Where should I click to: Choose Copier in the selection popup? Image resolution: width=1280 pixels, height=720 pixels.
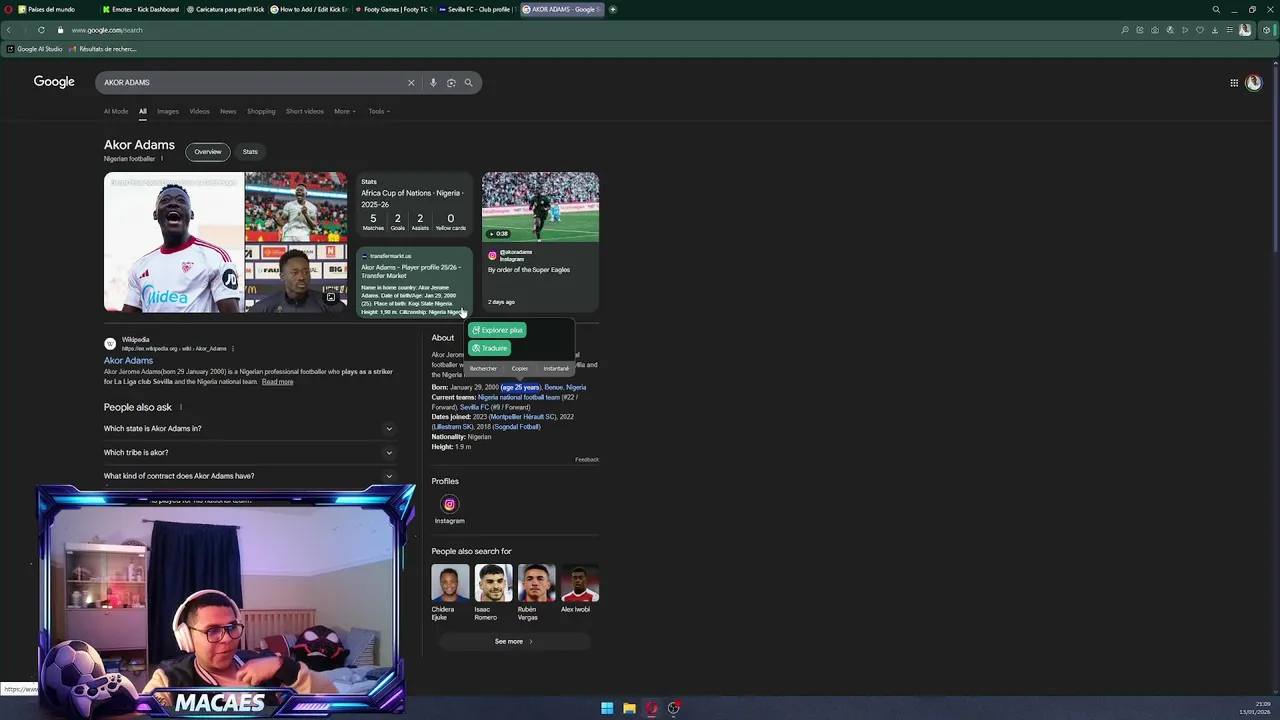tap(520, 368)
